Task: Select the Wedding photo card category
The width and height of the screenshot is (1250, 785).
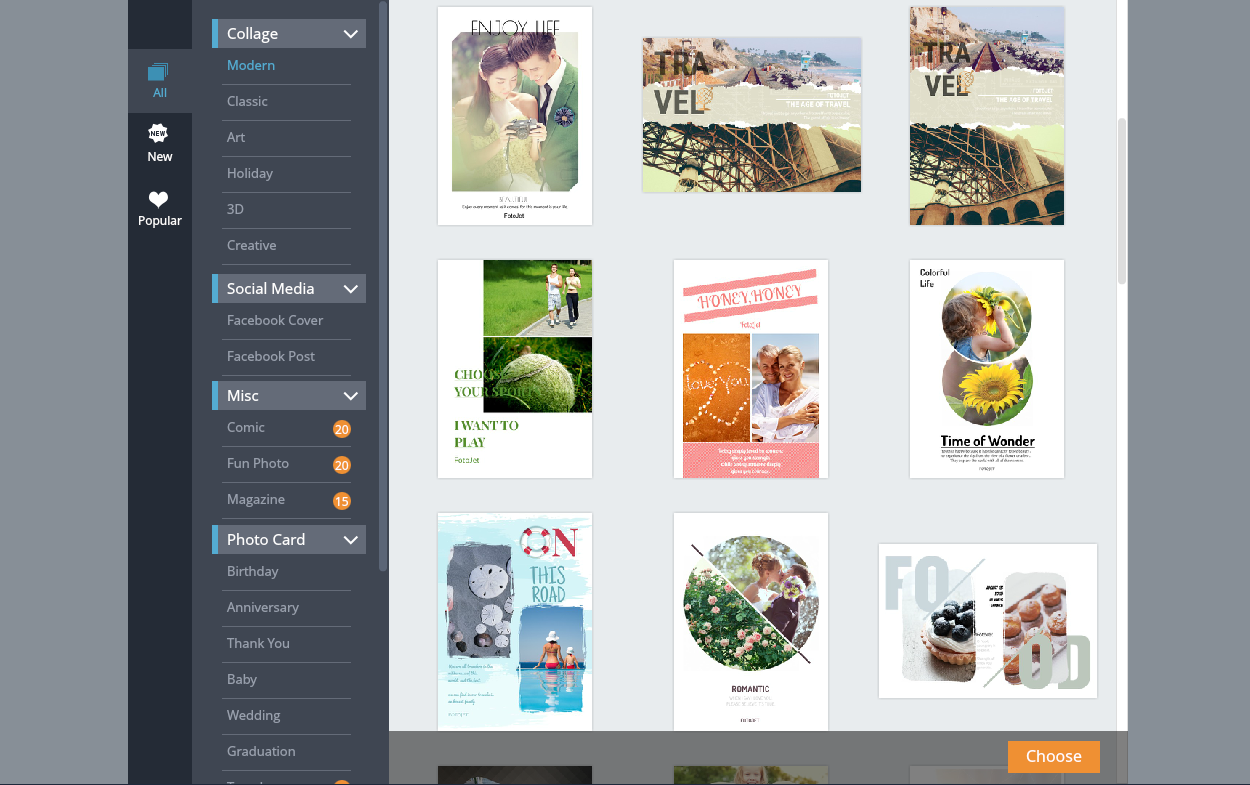Action: [254, 715]
